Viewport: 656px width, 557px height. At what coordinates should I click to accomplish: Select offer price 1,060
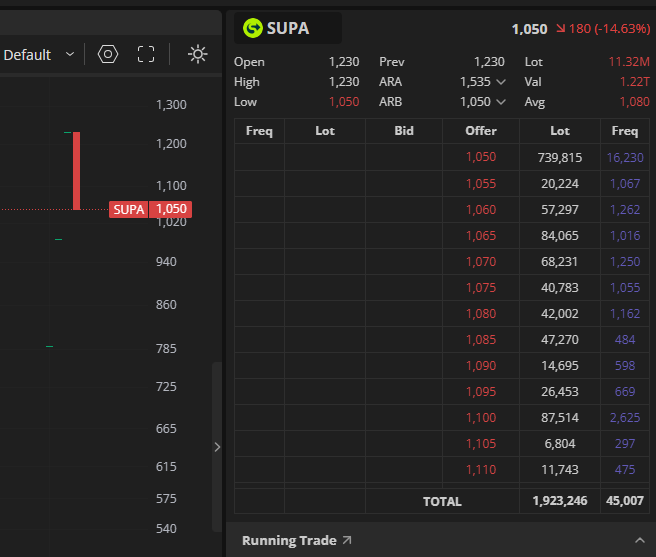[x=481, y=210]
